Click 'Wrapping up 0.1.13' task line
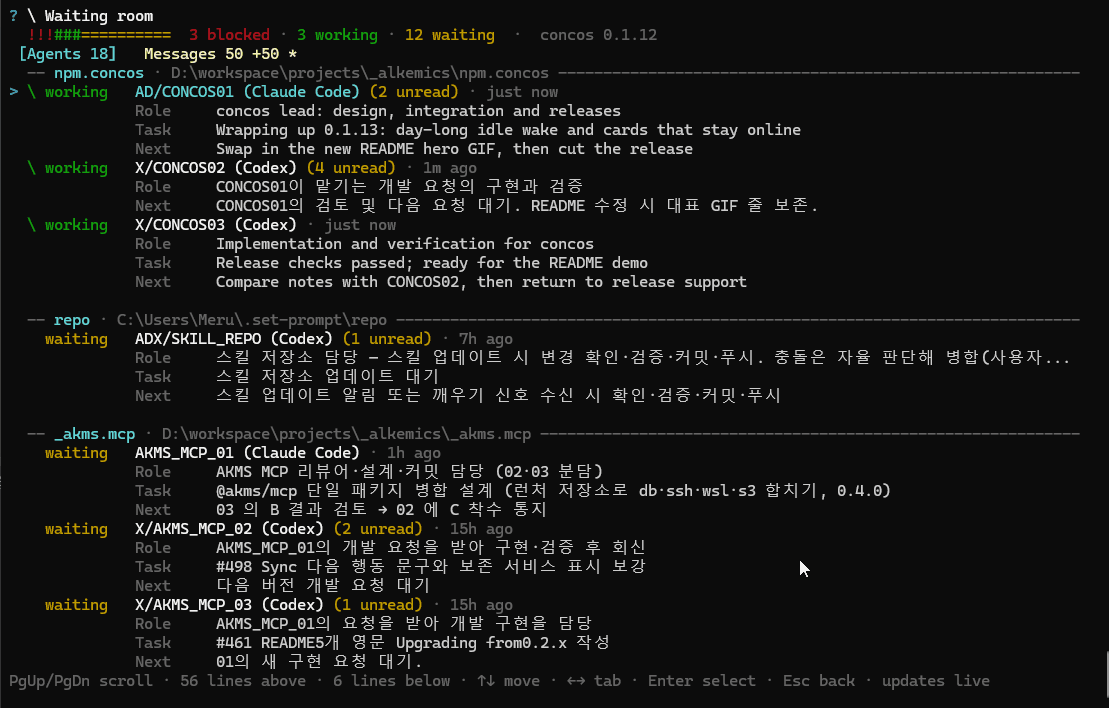1109x708 pixels. pyautogui.click(x=508, y=130)
